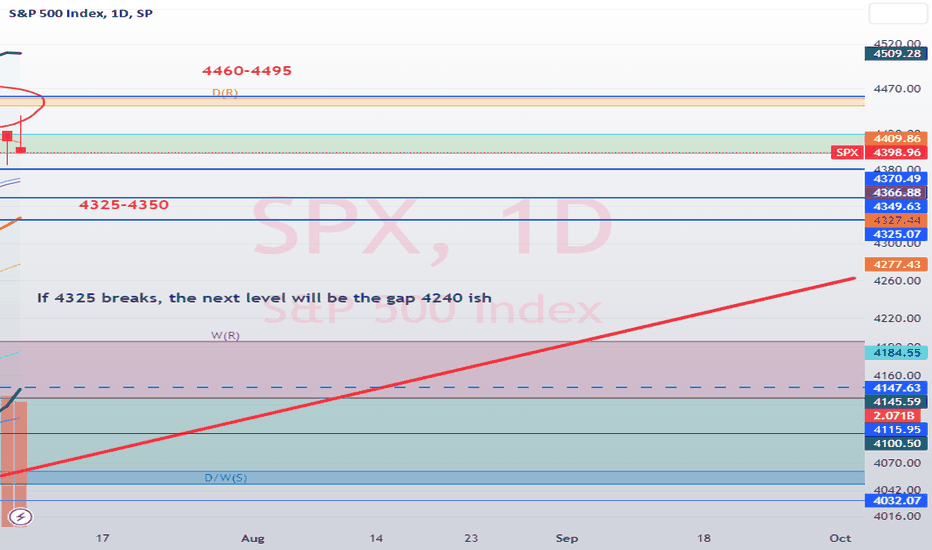The width and height of the screenshot is (932, 550).
Task: Click the red volume bars at bottom left
Action: pyautogui.click(x=14, y=464)
